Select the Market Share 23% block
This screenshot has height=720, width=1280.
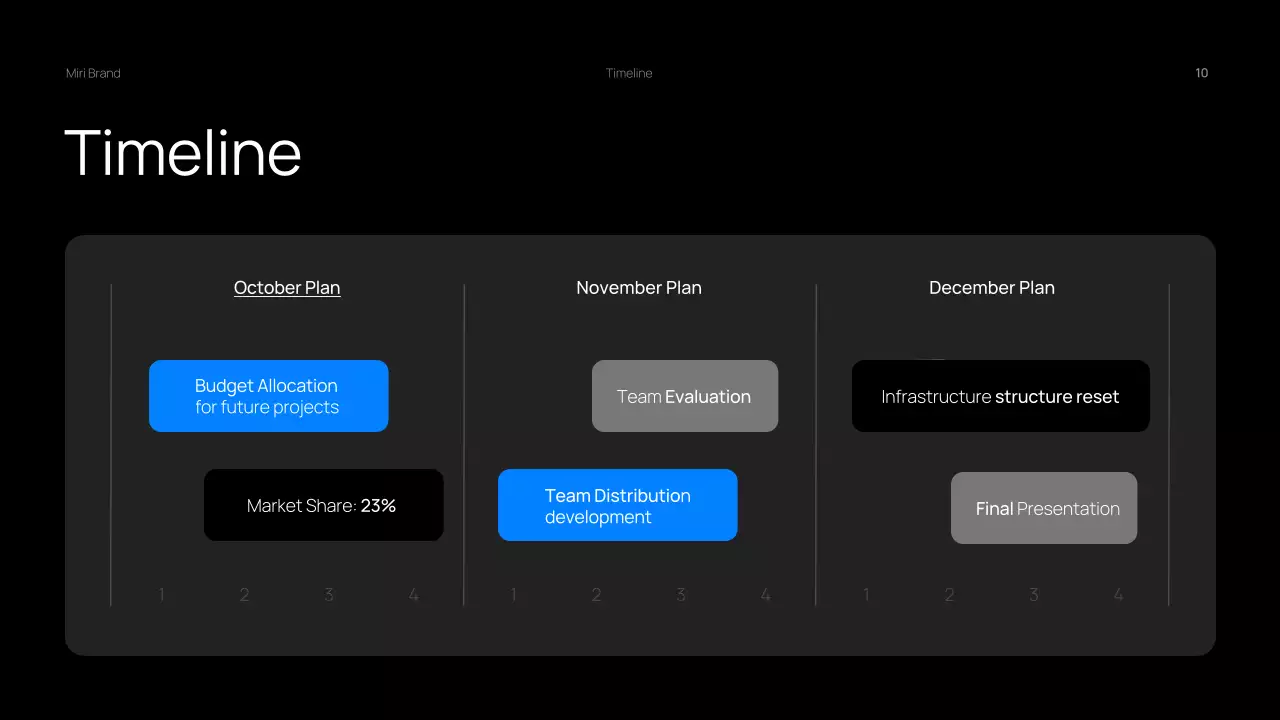323,505
